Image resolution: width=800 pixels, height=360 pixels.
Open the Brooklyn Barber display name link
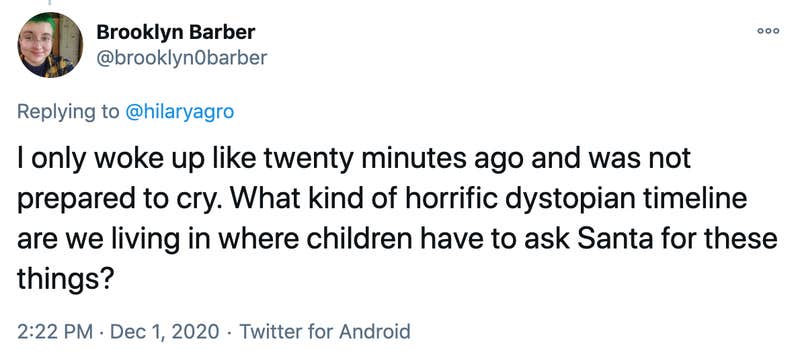(x=176, y=33)
